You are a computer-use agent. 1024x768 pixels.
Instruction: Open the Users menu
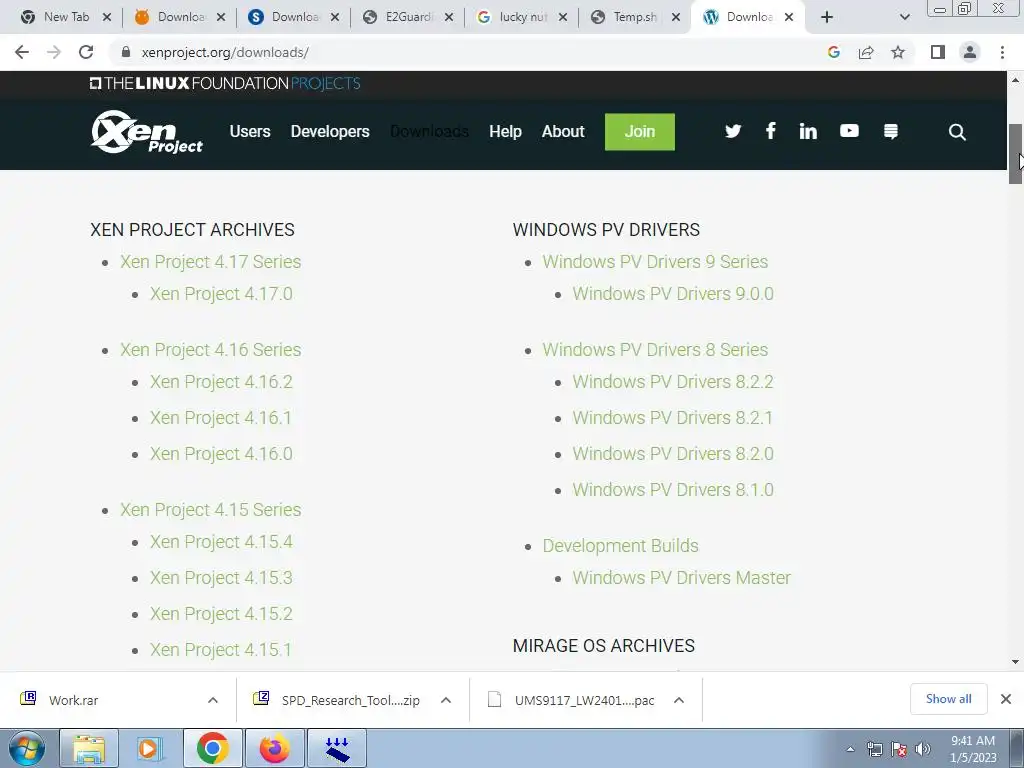click(x=249, y=131)
